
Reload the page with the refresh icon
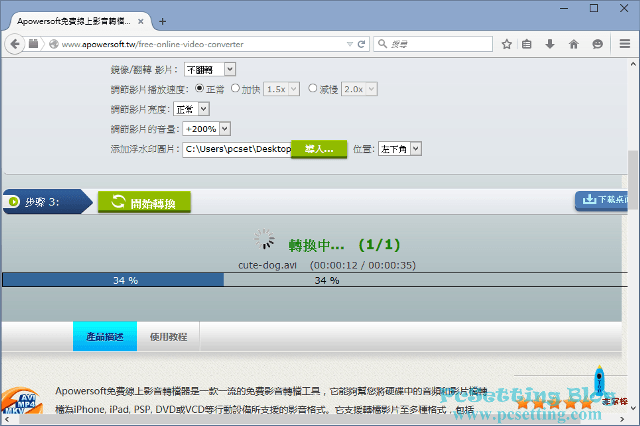(x=361, y=44)
